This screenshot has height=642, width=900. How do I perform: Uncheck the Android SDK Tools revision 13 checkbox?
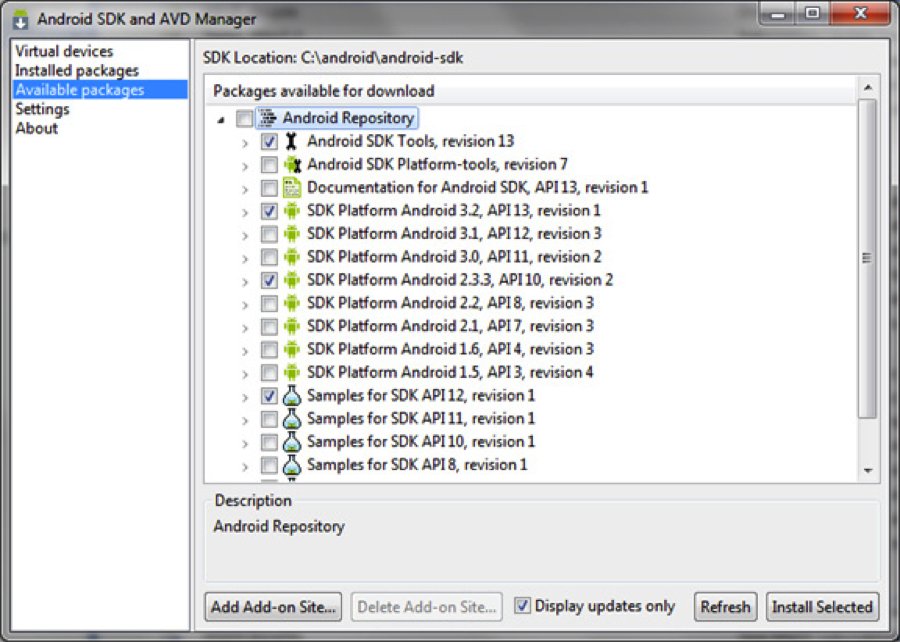coord(269,142)
